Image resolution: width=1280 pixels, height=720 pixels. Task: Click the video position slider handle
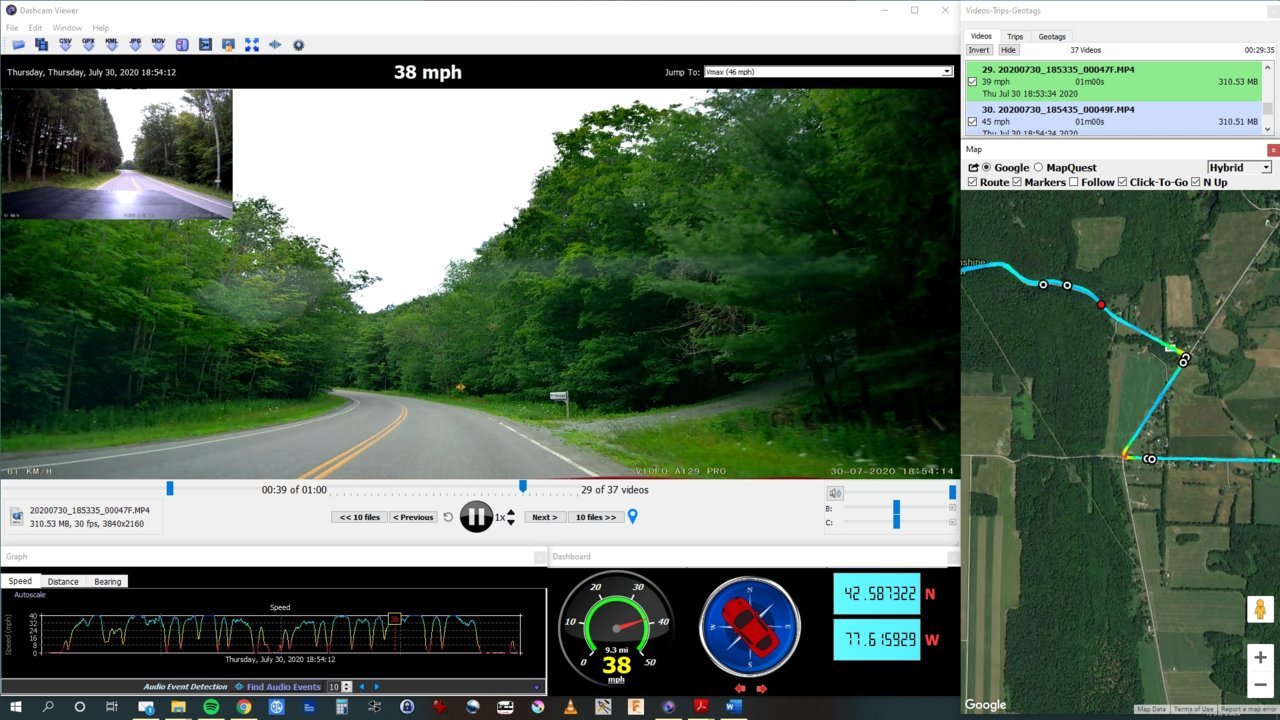[170, 488]
